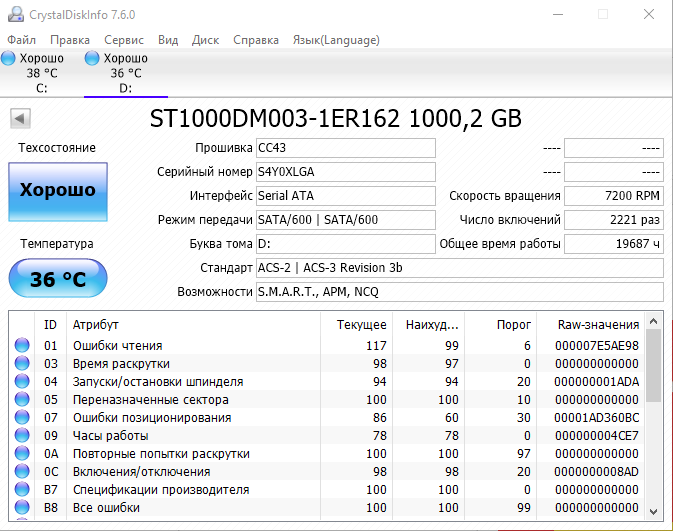Click scrollbar down arrow in attribute list
673x531 pixels.
click(654, 508)
